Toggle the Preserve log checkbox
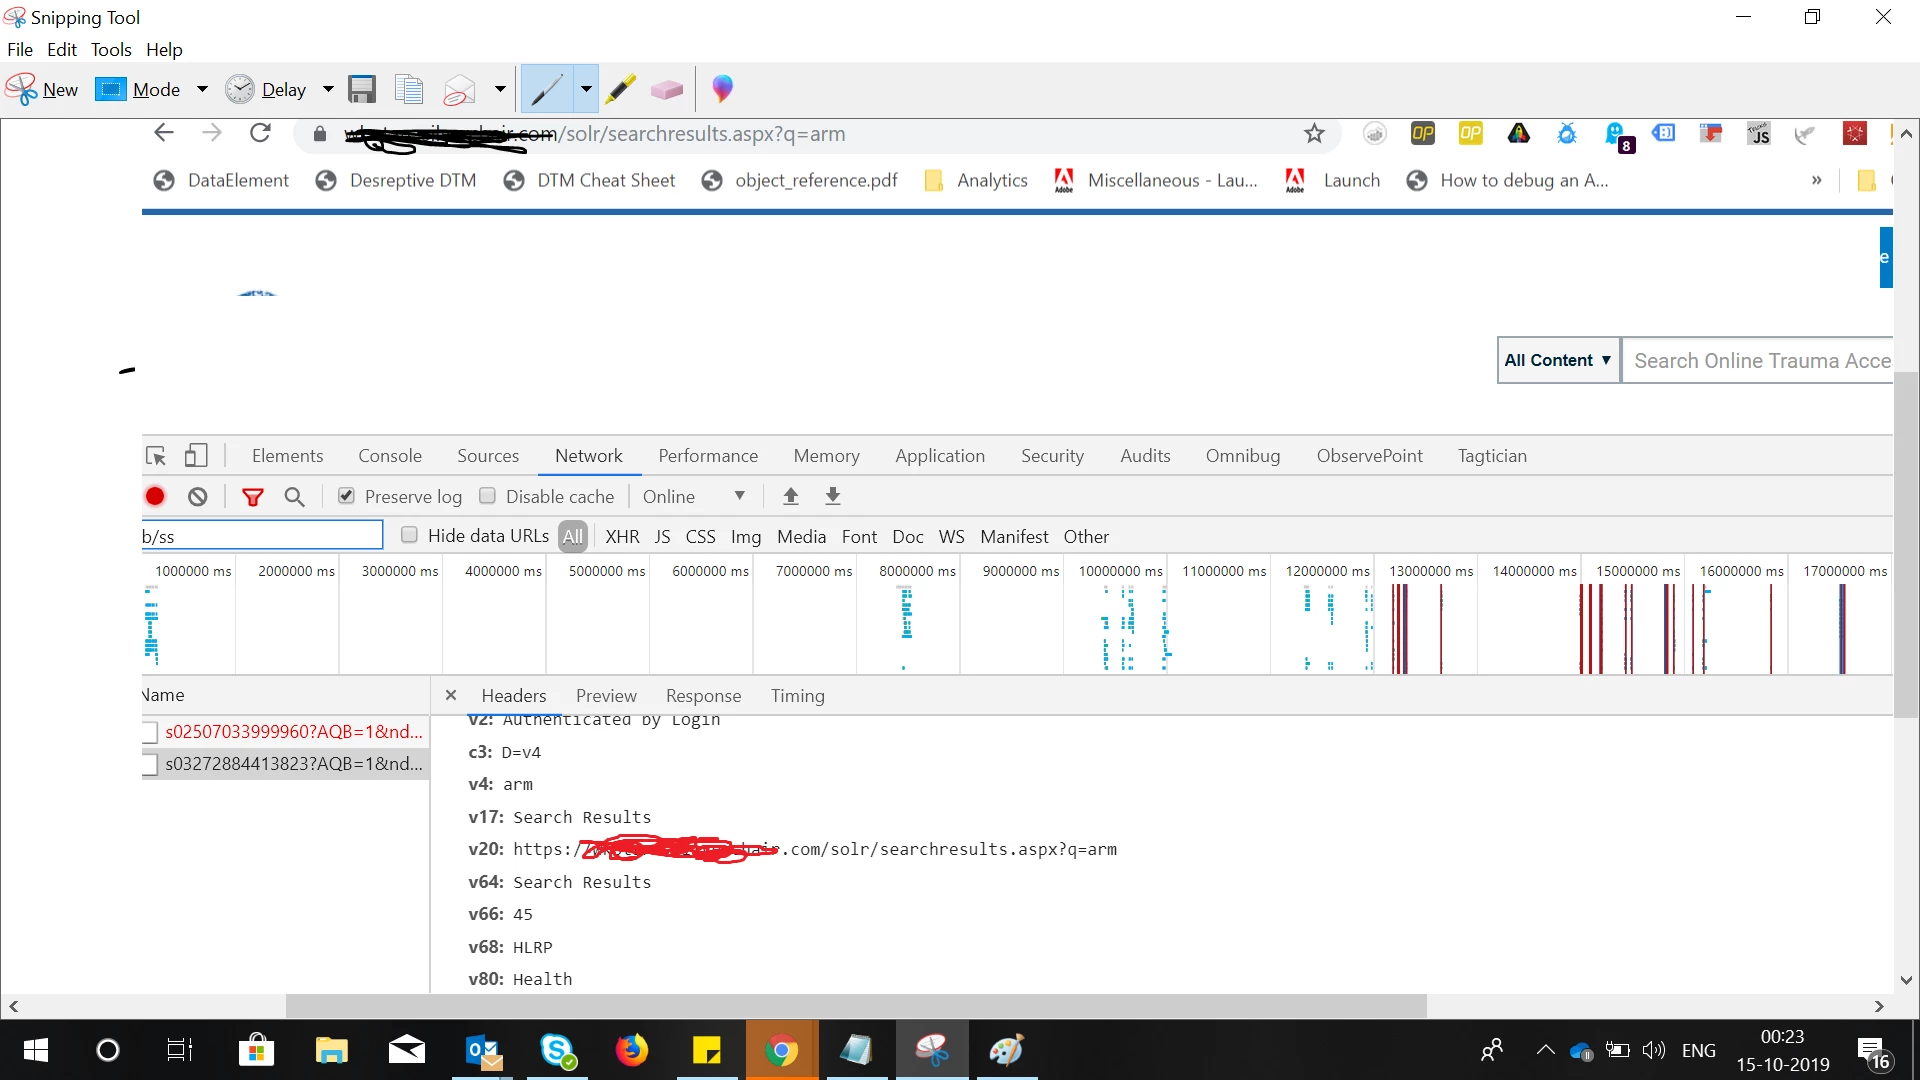Viewport: 1920px width, 1080px height. point(347,496)
